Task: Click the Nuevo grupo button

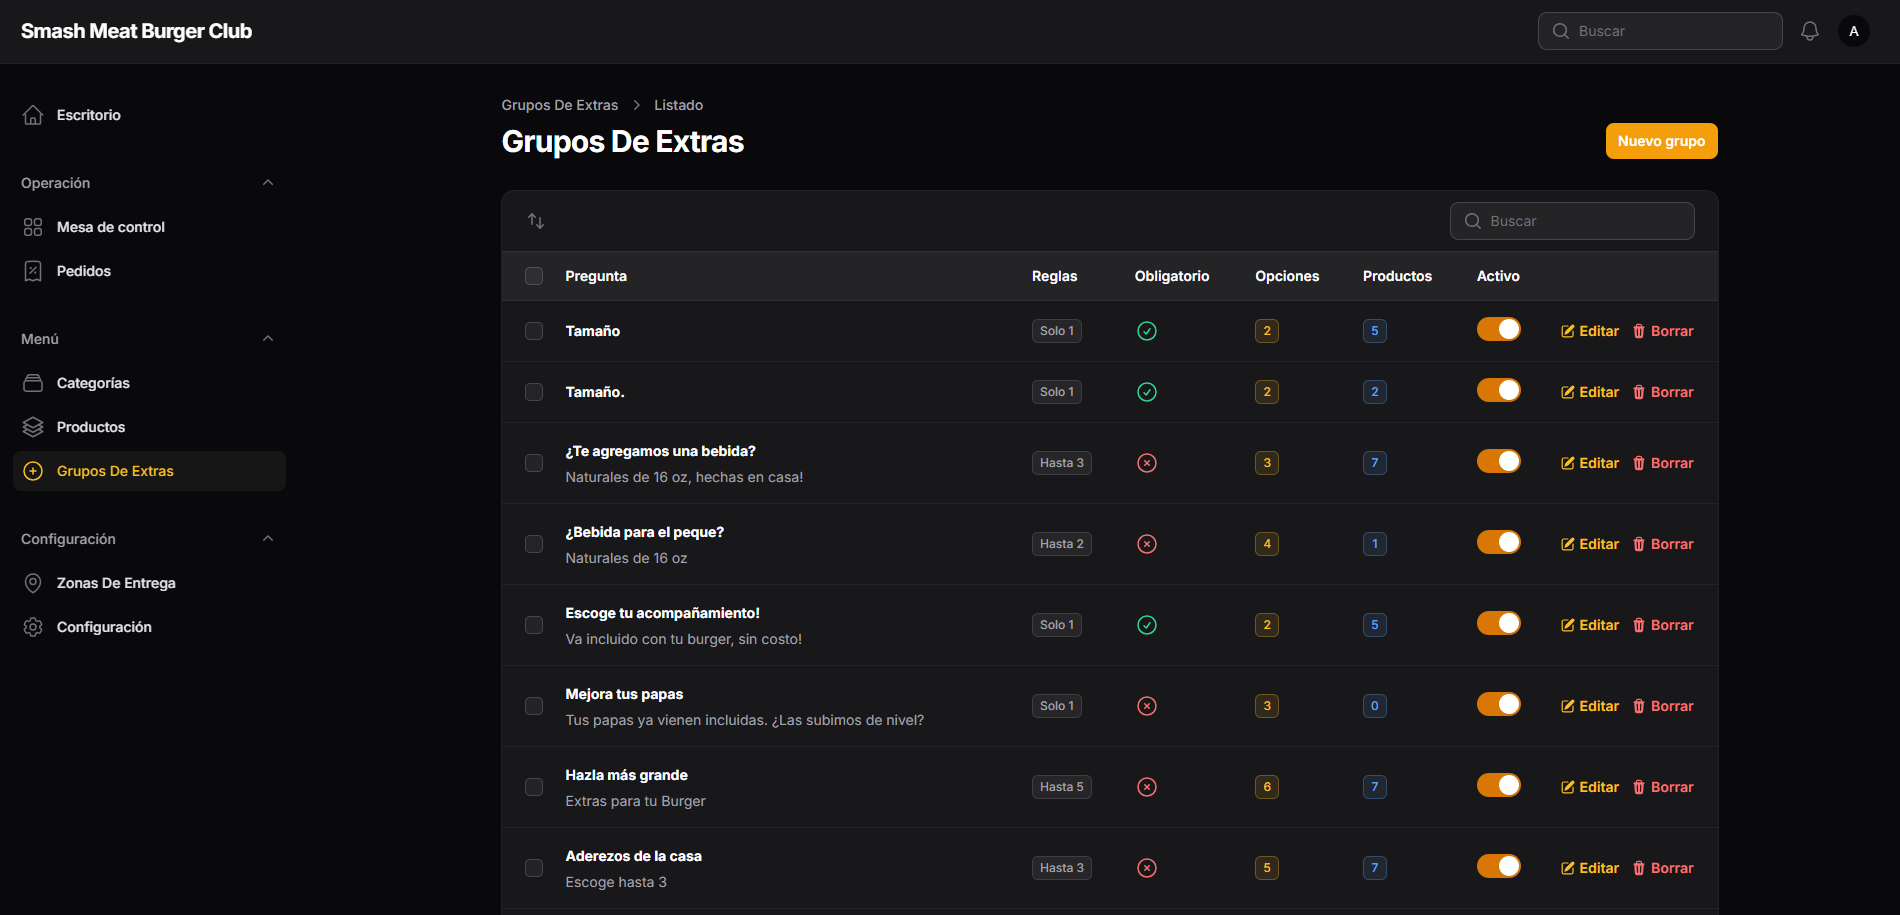Action: 1661,141
